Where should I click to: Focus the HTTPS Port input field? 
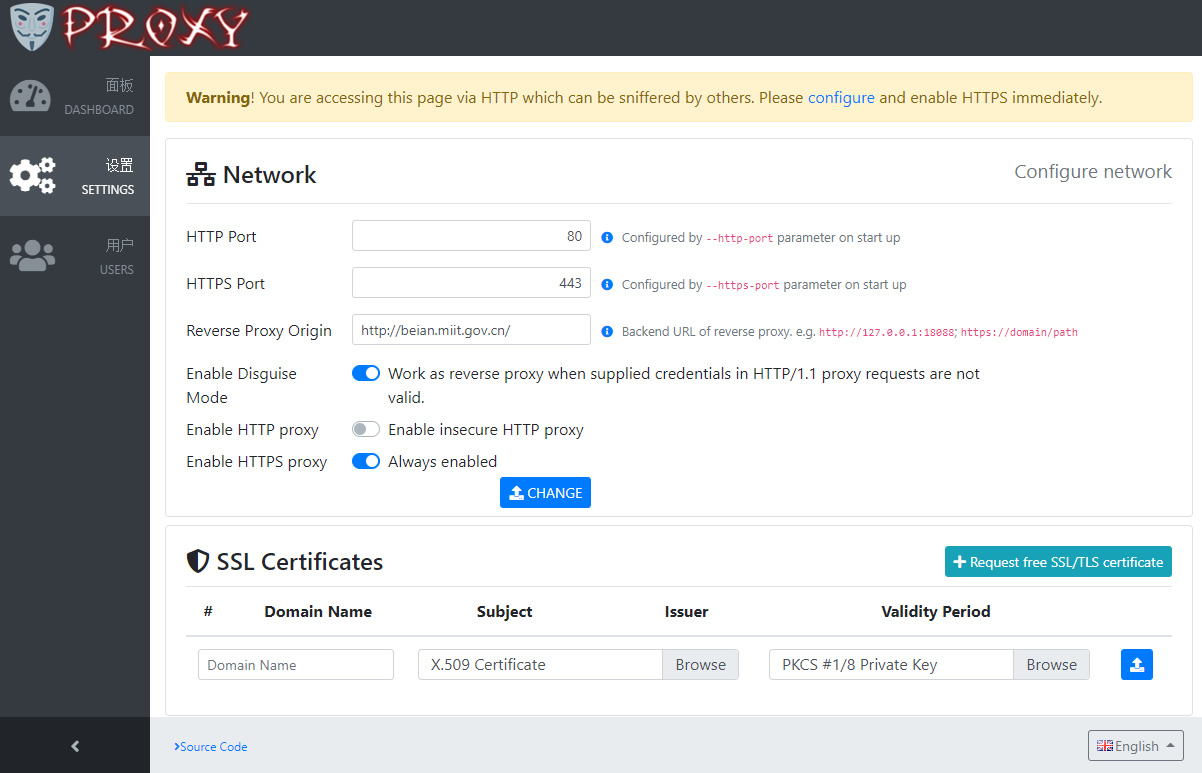point(471,283)
